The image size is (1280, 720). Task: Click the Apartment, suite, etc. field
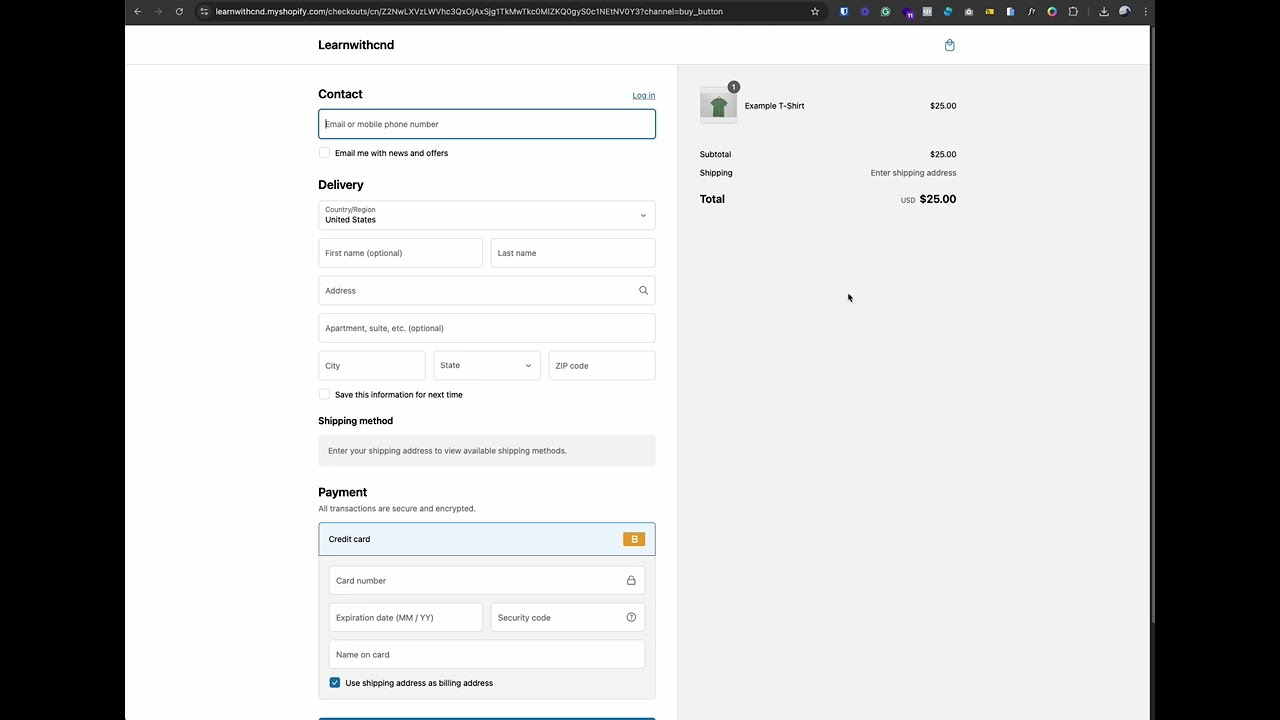tap(487, 328)
